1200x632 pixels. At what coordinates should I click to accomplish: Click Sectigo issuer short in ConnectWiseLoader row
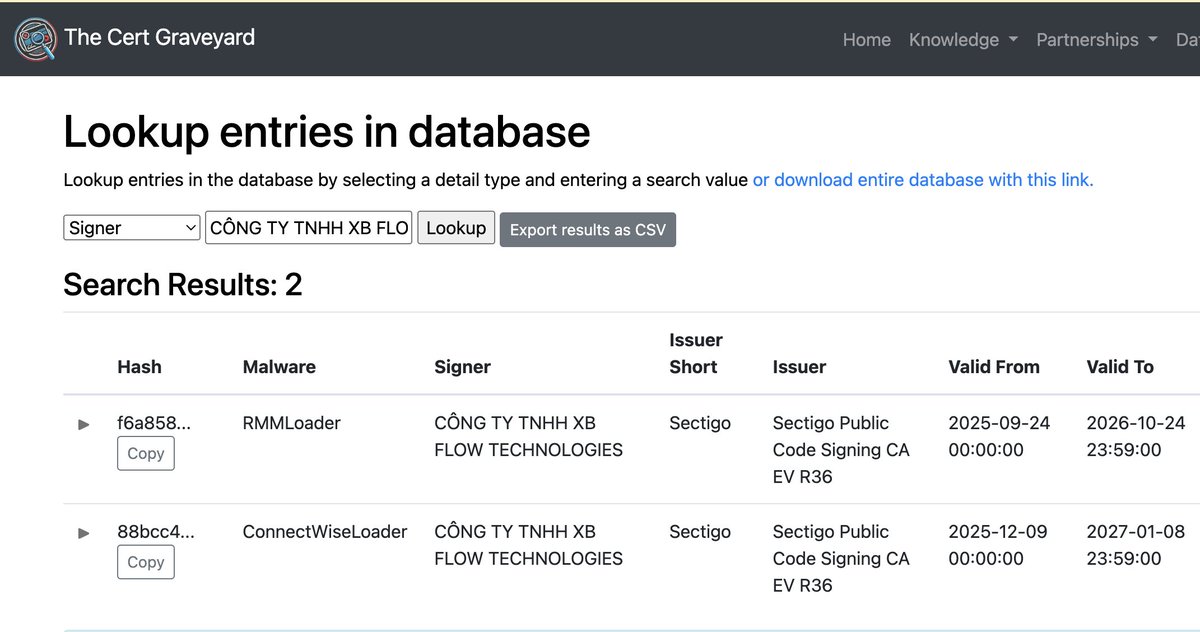click(x=700, y=532)
